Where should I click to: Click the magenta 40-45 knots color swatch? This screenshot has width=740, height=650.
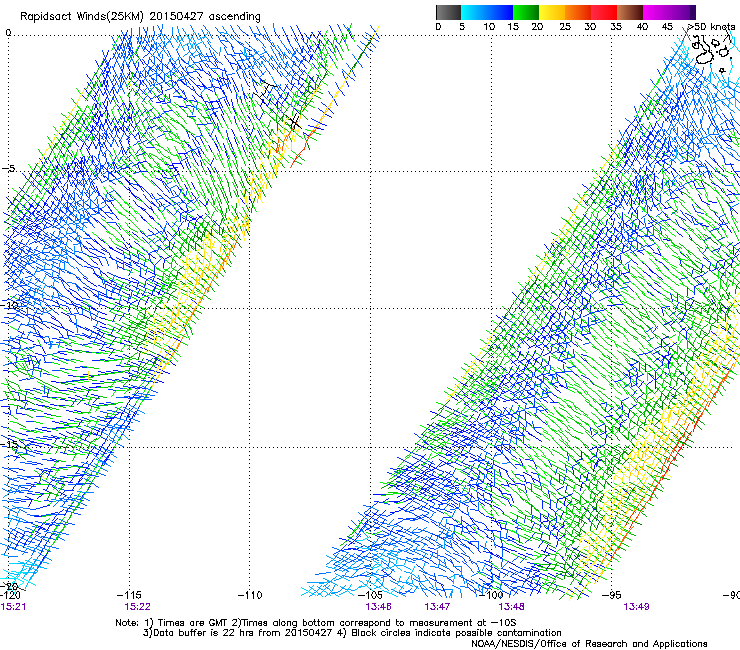656,12
